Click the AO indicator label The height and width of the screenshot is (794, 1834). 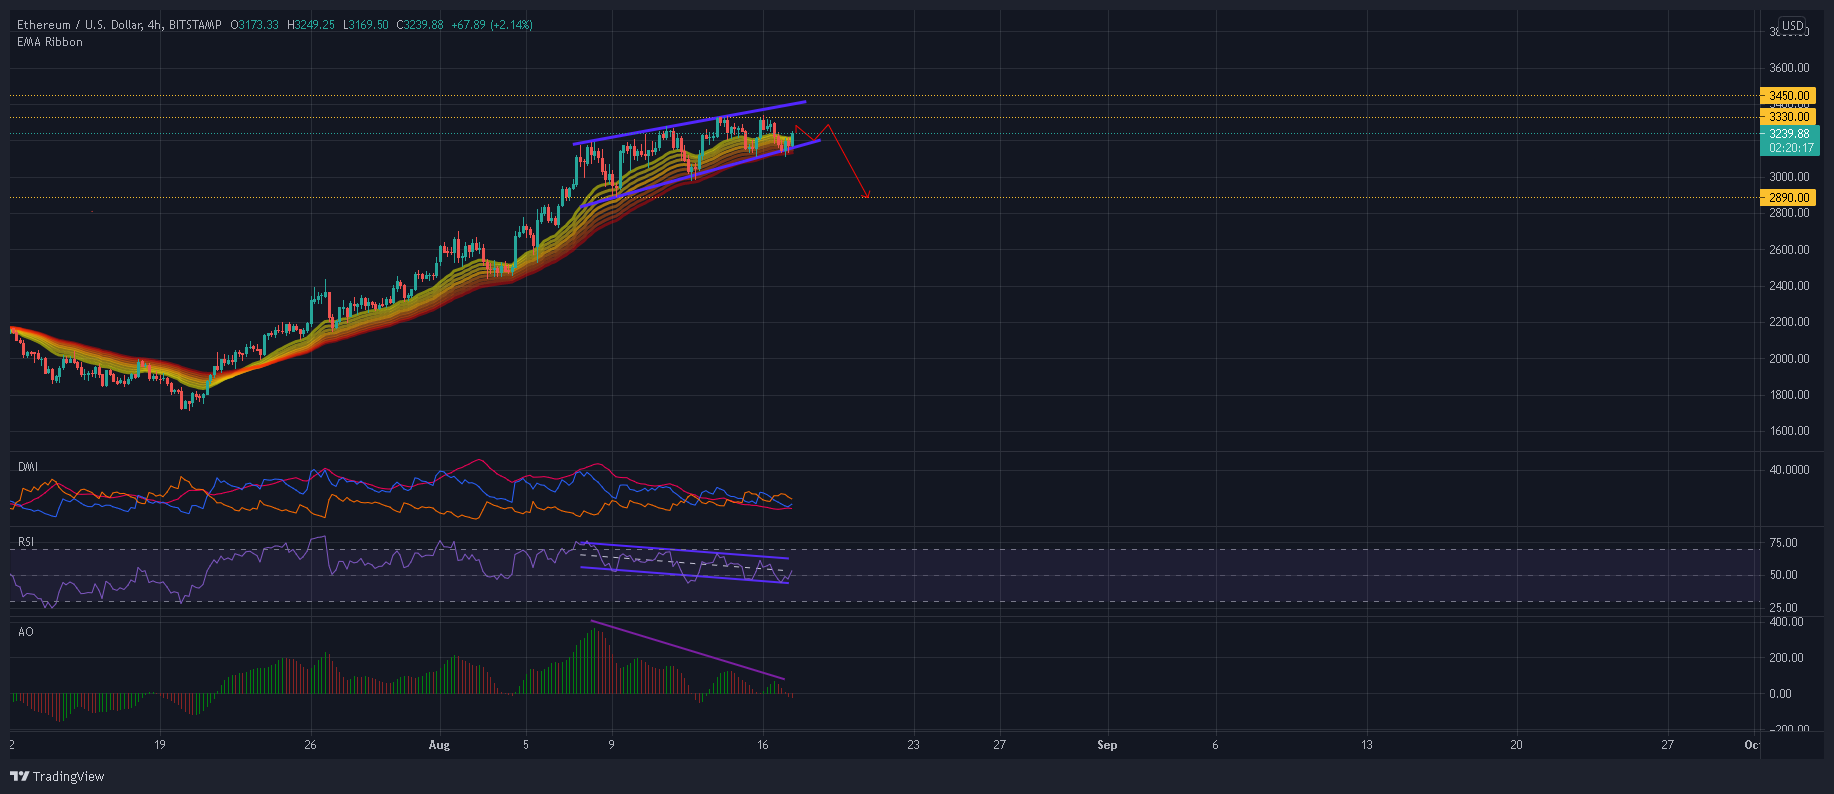click(x=25, y=632)
